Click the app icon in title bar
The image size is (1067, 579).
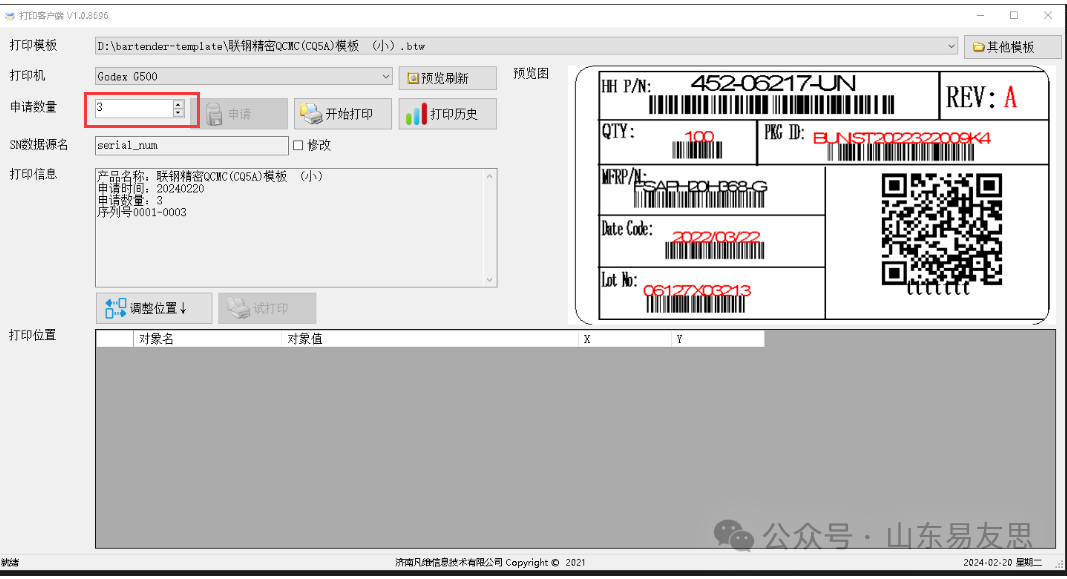coord(10,15)
